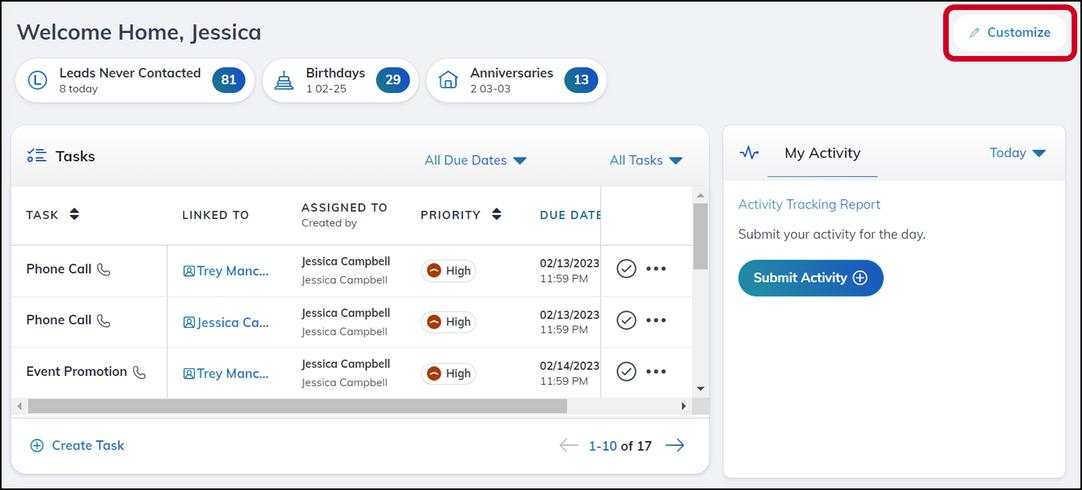This screenshot has height=490, width=1082.
Task: Select the My Activity tab
Action: [x=822, y=153]
